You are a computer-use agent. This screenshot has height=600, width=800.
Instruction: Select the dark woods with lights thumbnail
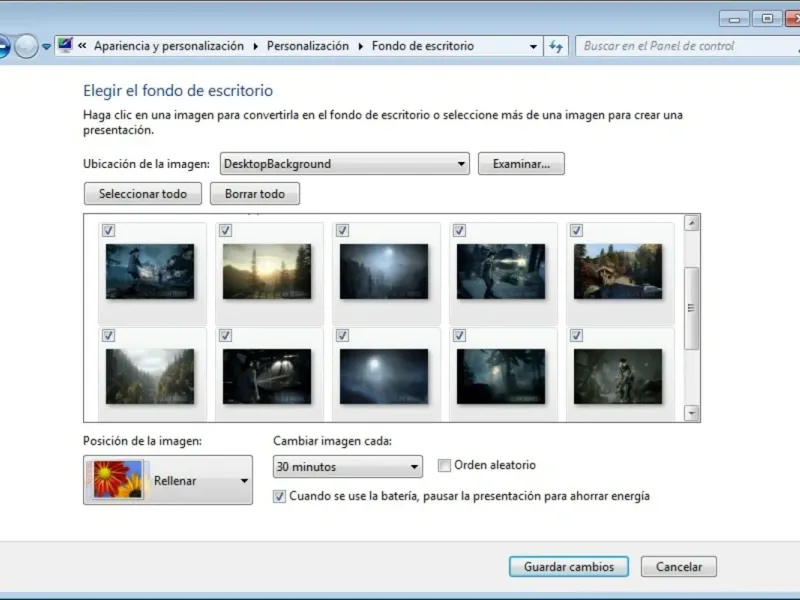[501, 377]
